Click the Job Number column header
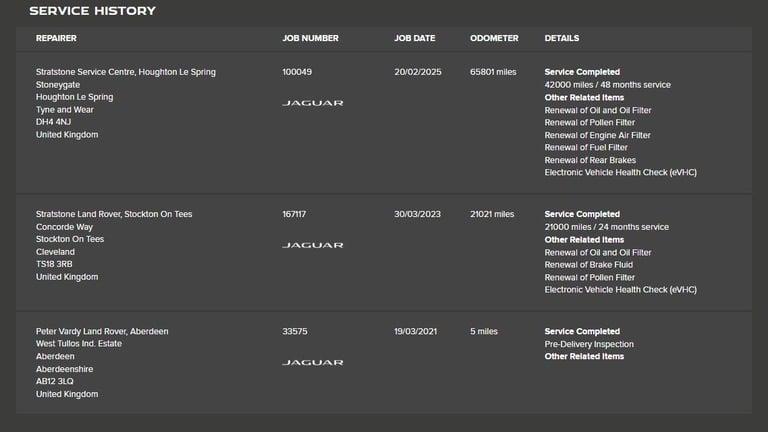The width and height of the screenshot is (768, 432). (x=310, y=38)
